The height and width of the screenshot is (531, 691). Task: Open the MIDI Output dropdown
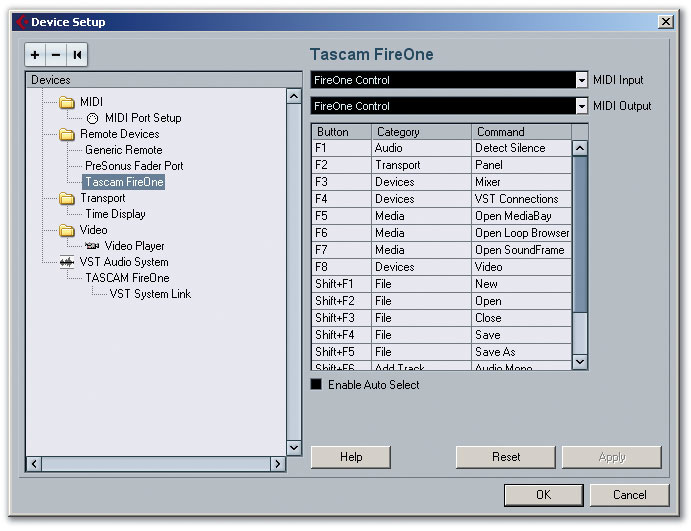pyautogui.click(x=581, y=106)
